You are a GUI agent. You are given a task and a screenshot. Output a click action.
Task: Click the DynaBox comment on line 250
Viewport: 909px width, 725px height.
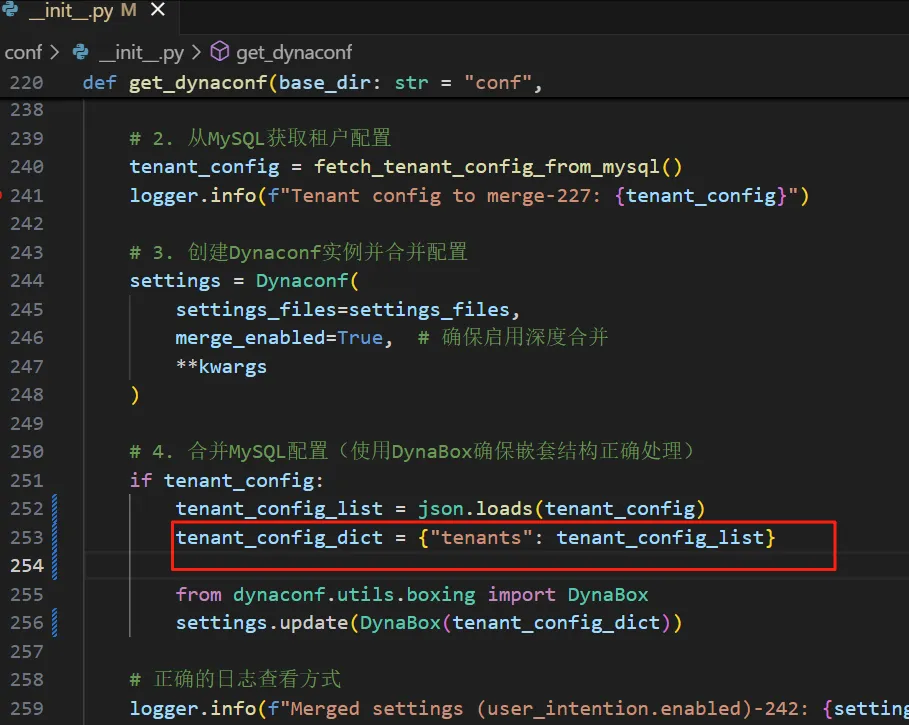coord(412,451)
